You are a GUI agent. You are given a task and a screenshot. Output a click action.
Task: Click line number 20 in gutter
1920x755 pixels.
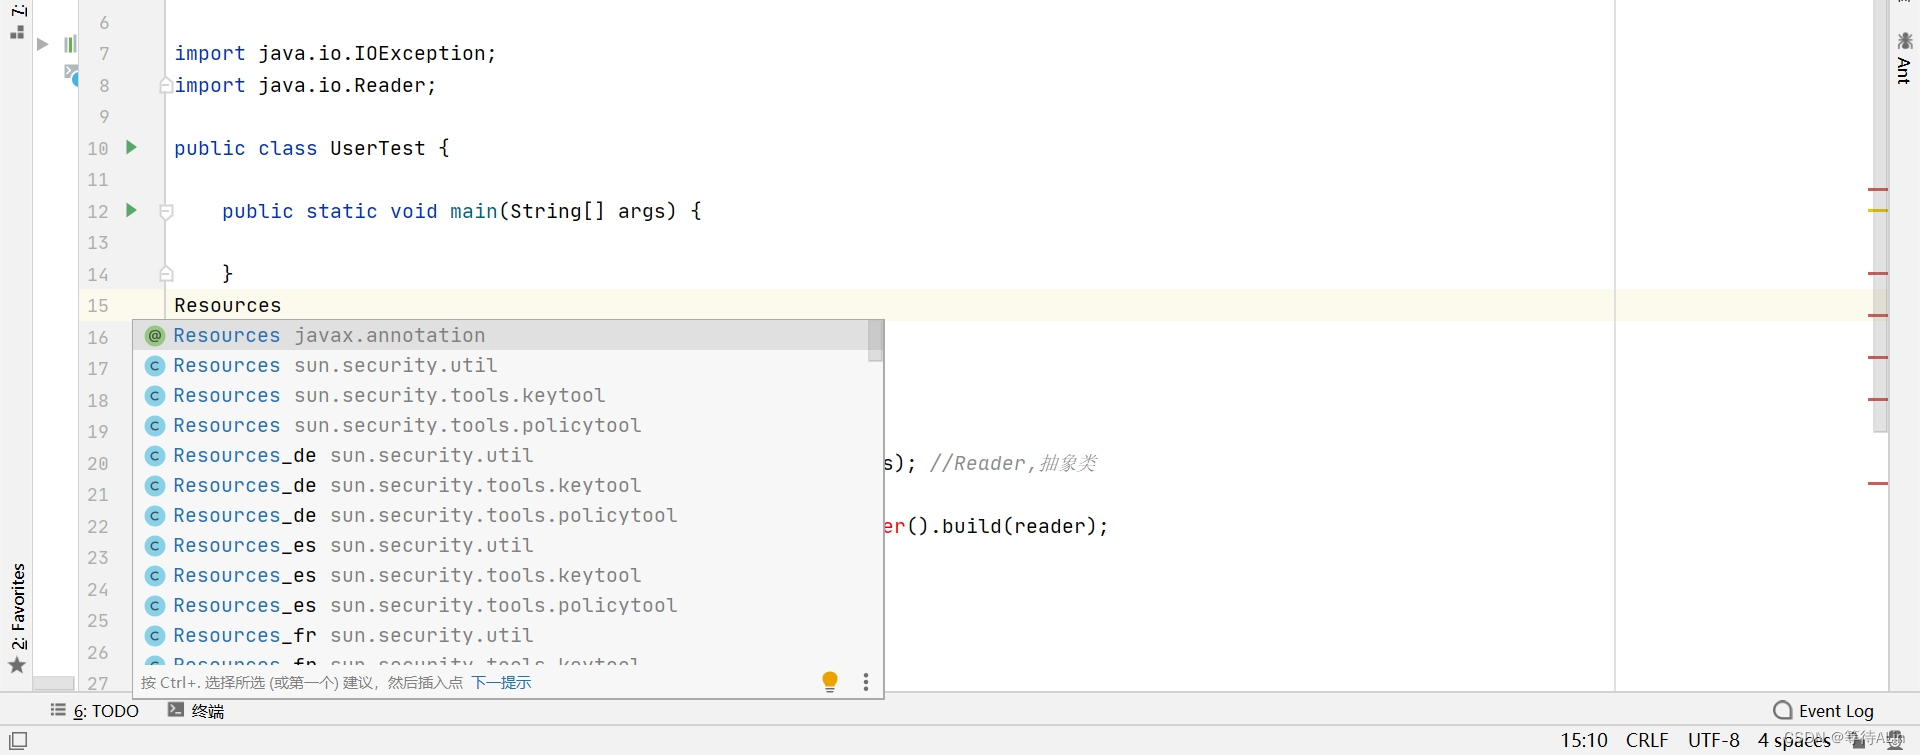(x=97, y=463)
